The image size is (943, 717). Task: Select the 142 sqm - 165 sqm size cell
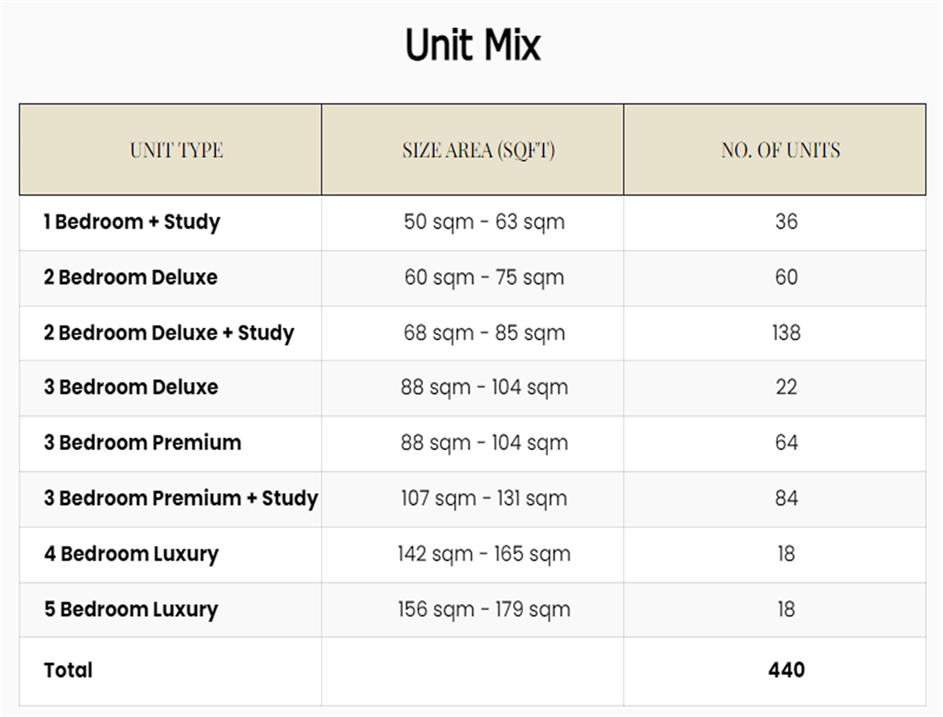(484, 554)
